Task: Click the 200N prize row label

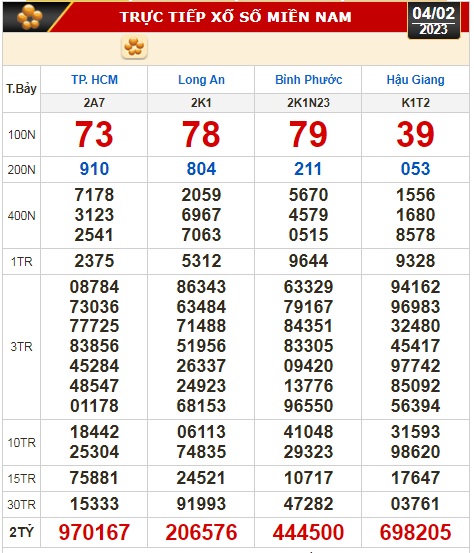Action: (x=22, y=170)
